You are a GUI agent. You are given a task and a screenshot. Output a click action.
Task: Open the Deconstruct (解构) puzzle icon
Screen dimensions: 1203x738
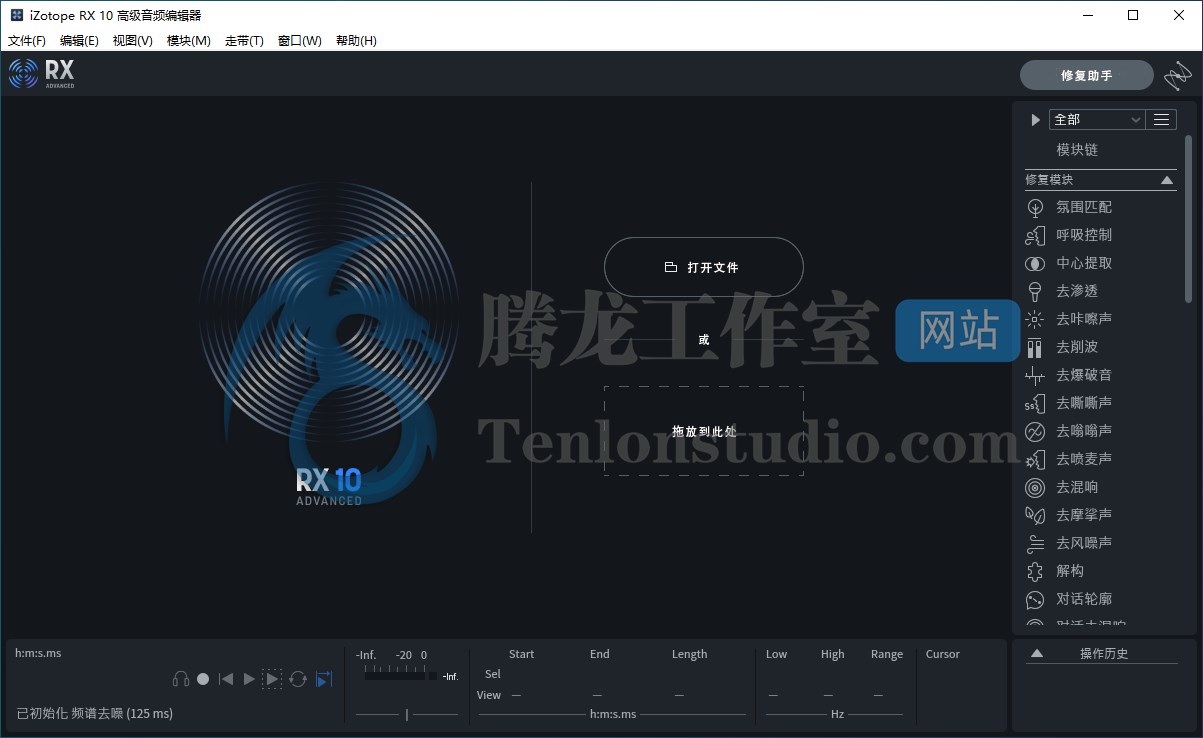pyautogui.click(x=1035, y=571)
